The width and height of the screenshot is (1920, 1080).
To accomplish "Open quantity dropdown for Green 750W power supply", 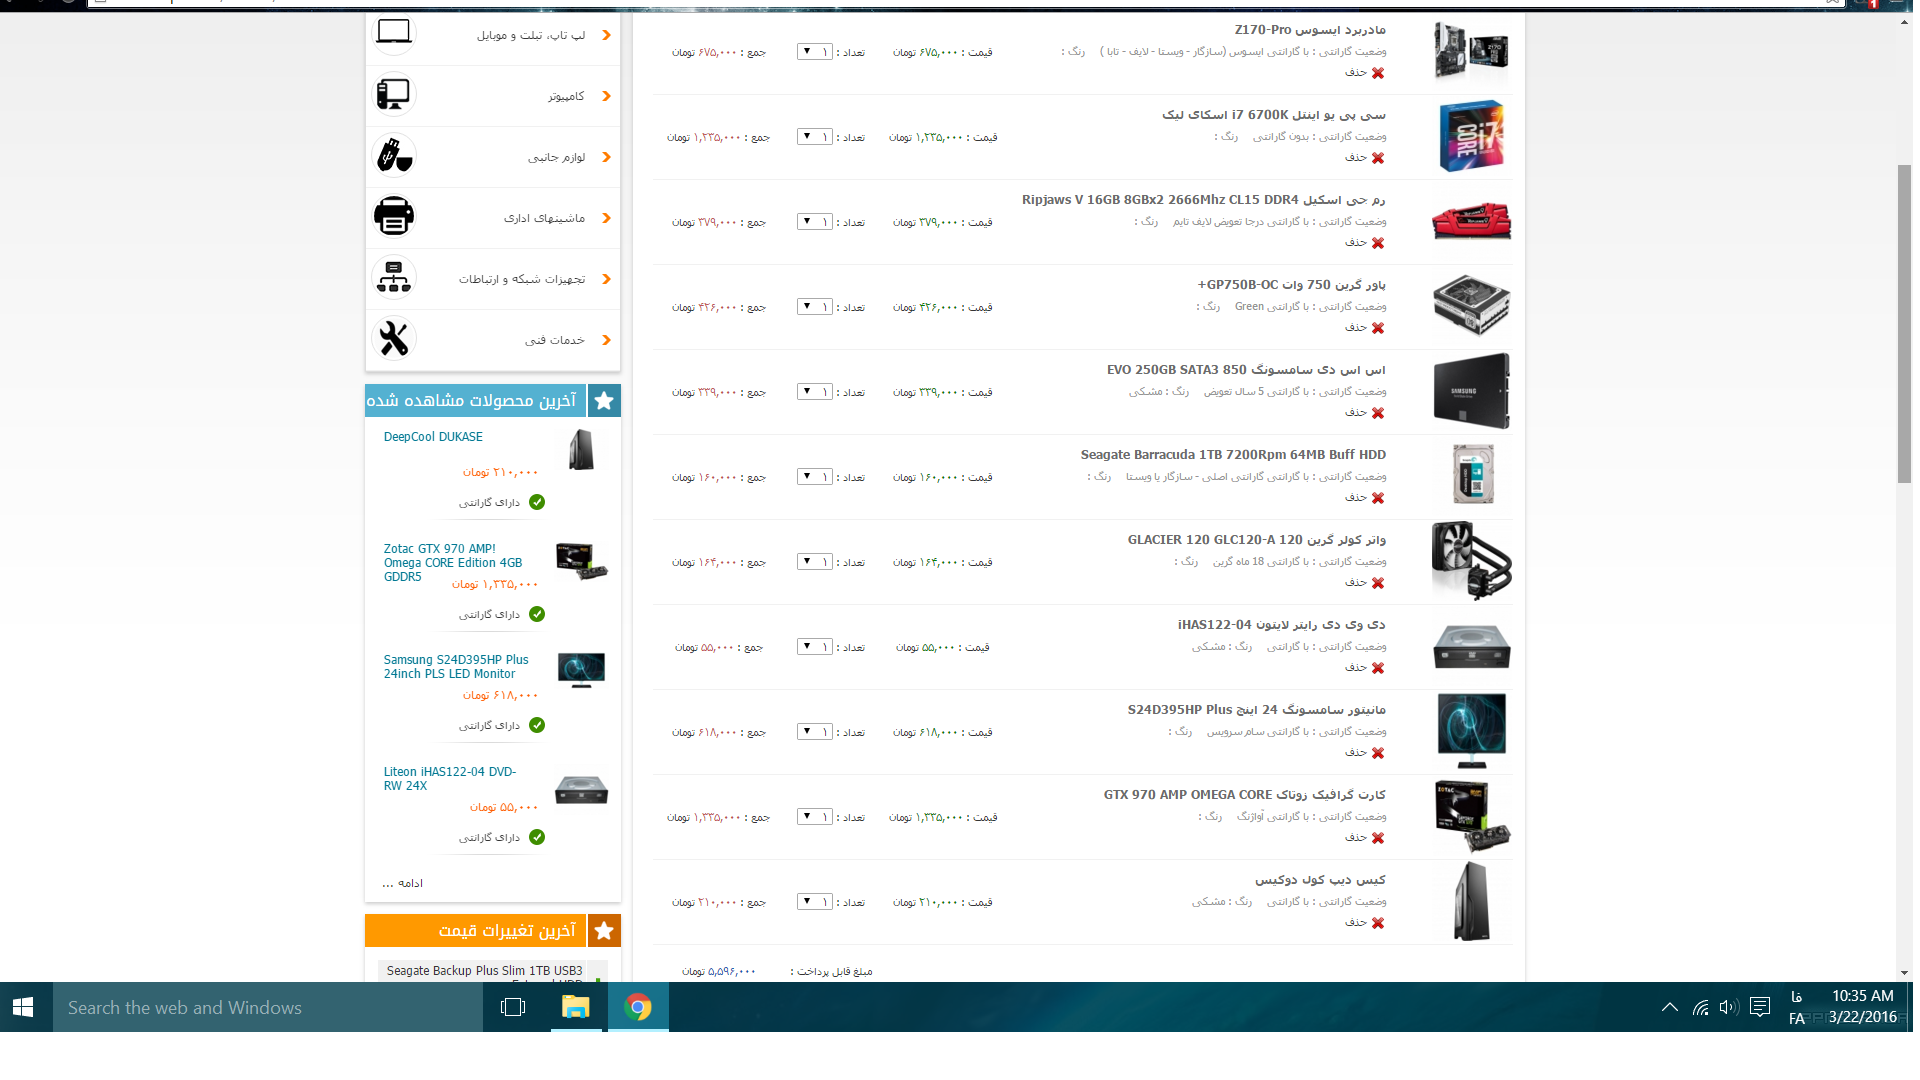I will (x=815, y=307).
